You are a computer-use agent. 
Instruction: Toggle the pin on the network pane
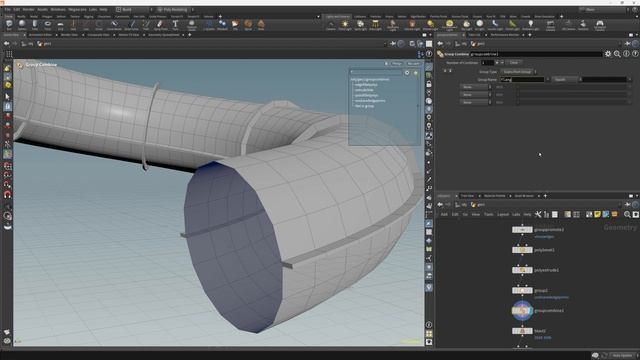pos(628,204)
